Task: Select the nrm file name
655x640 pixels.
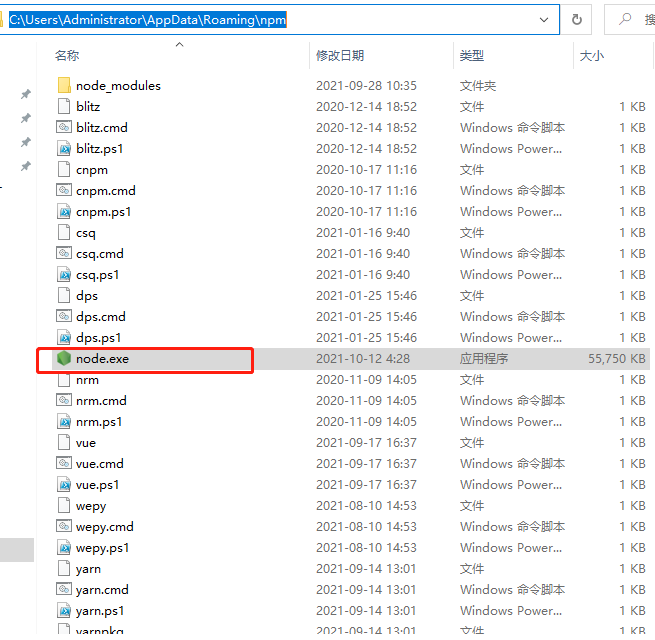Action: [x=87, y=380]
